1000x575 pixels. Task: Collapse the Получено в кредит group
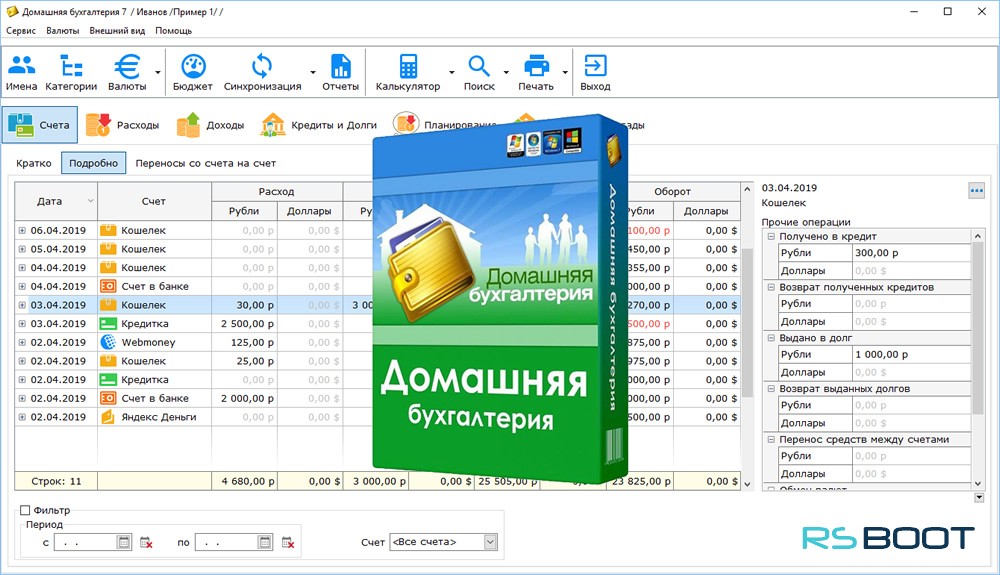point(771,237)
